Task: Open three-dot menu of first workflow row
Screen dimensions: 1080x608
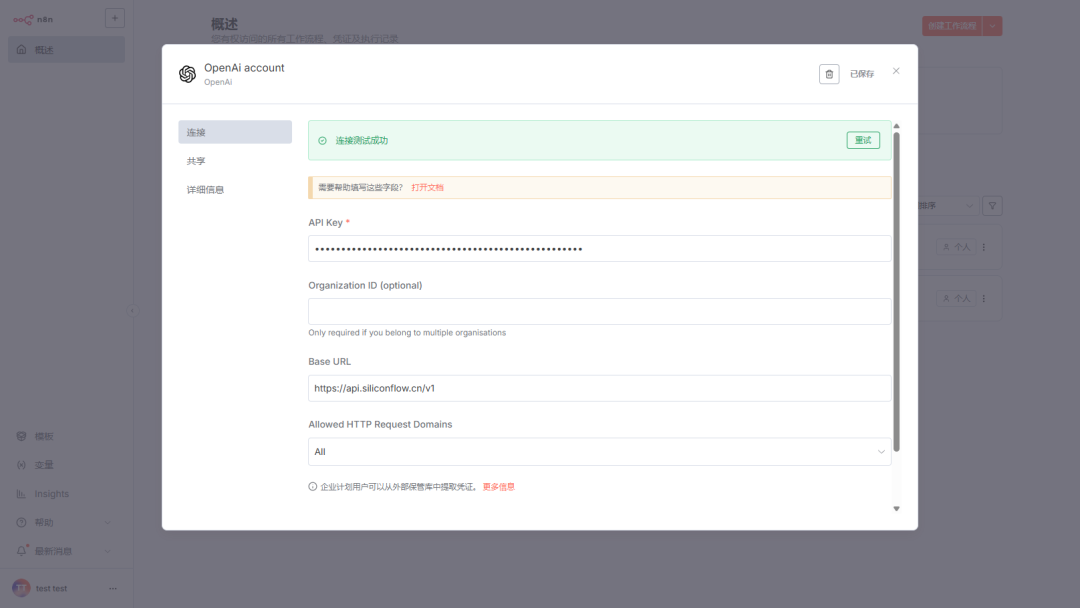Action: 984,247
